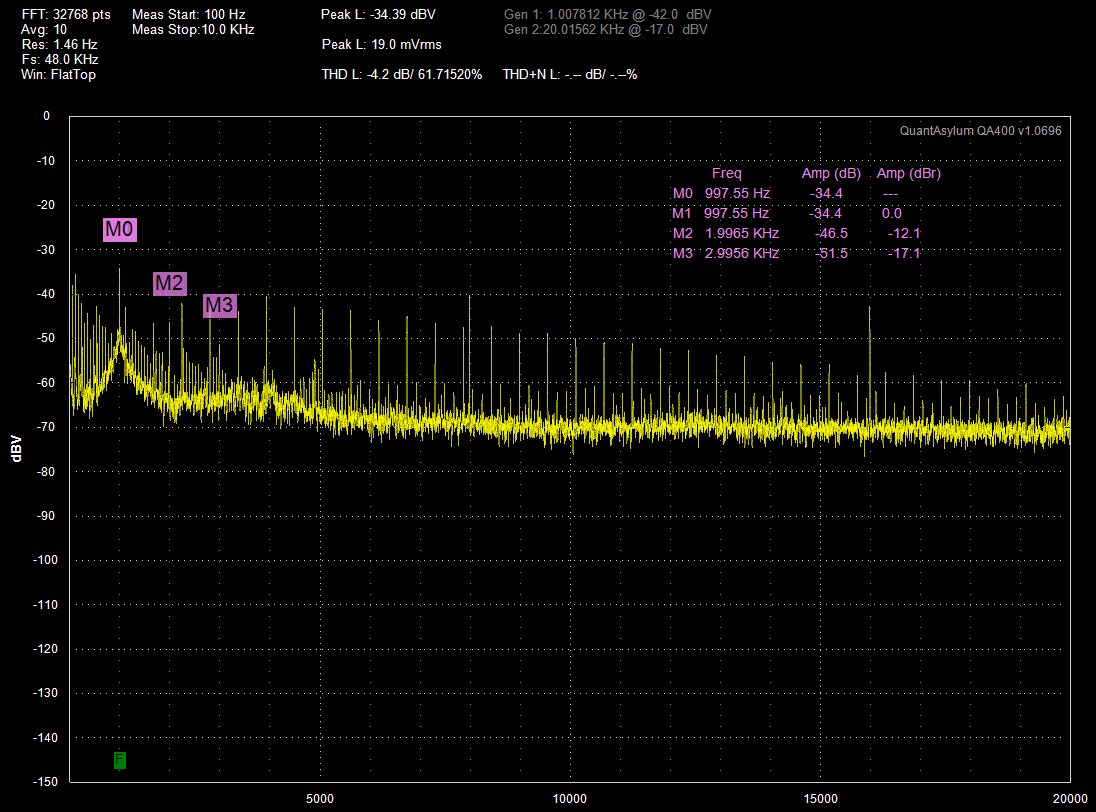Image resolution: width=1096 pixels, height=812 pixels.
Task: Click the Peak L: 19.0 mVrms readout
Action: (x=382, y=45)
